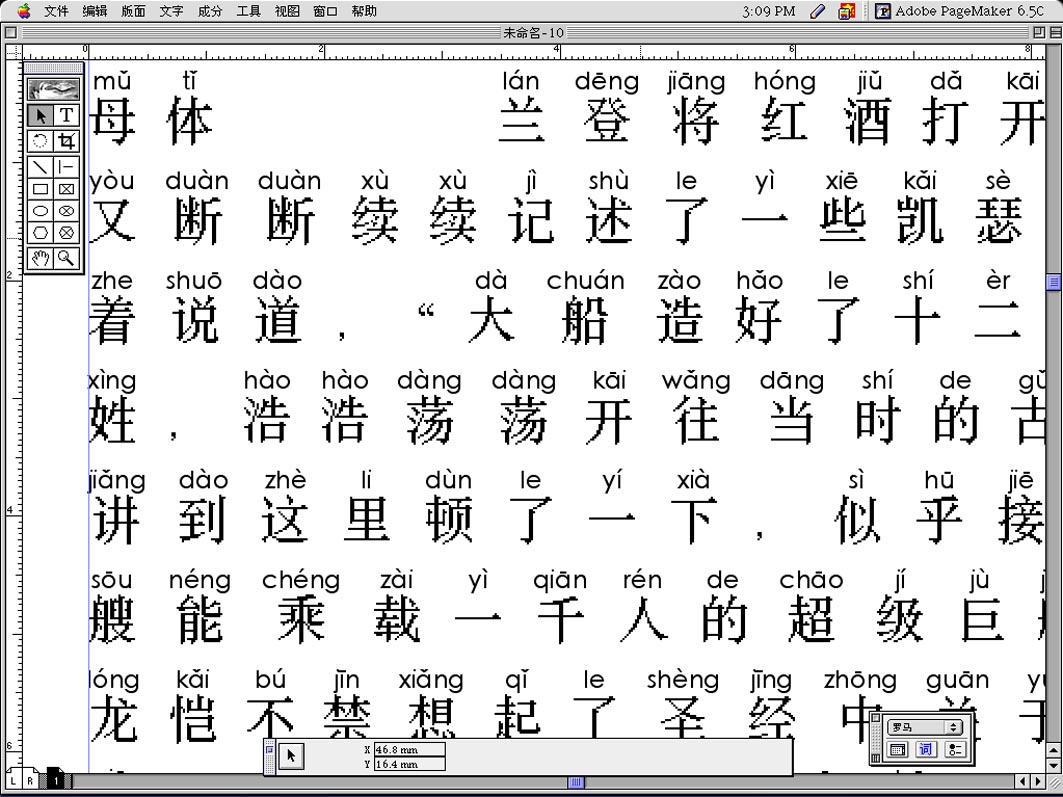Pick the Cropping tool
1063x797 pixels.
[x=66, y=141]
